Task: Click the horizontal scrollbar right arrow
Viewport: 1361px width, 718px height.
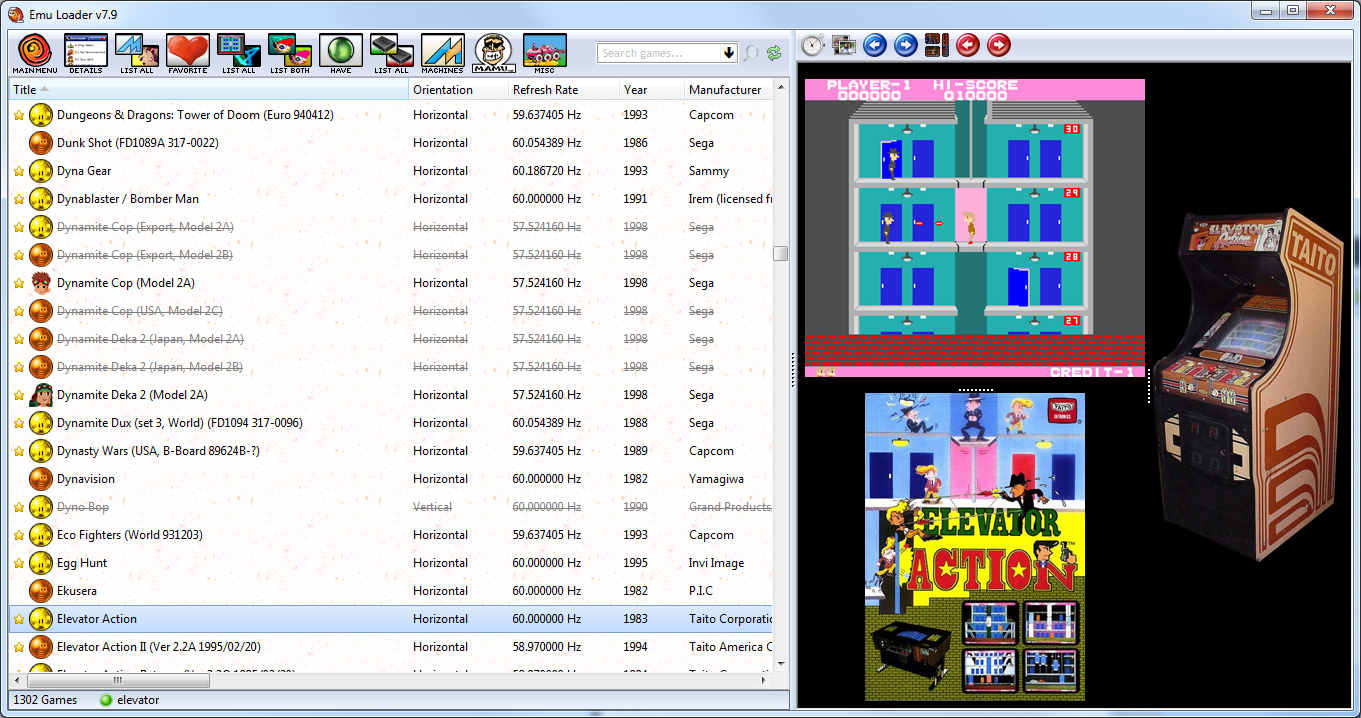Action: pyautogui.click(x=766, y=680)
